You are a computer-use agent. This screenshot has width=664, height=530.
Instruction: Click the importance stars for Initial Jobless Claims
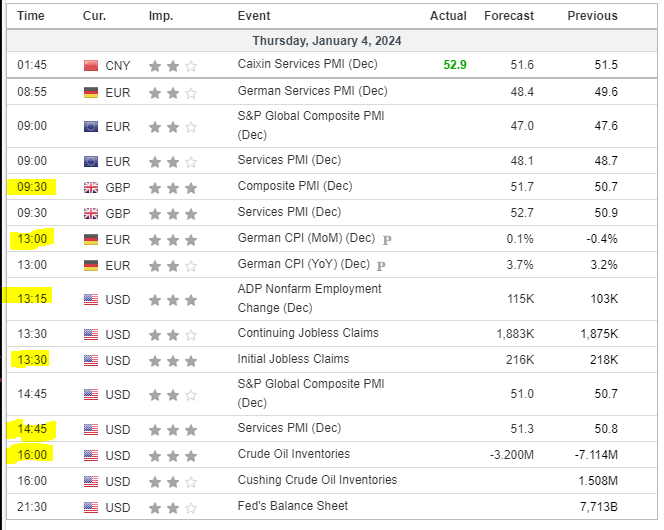click(x=172, y=360)
